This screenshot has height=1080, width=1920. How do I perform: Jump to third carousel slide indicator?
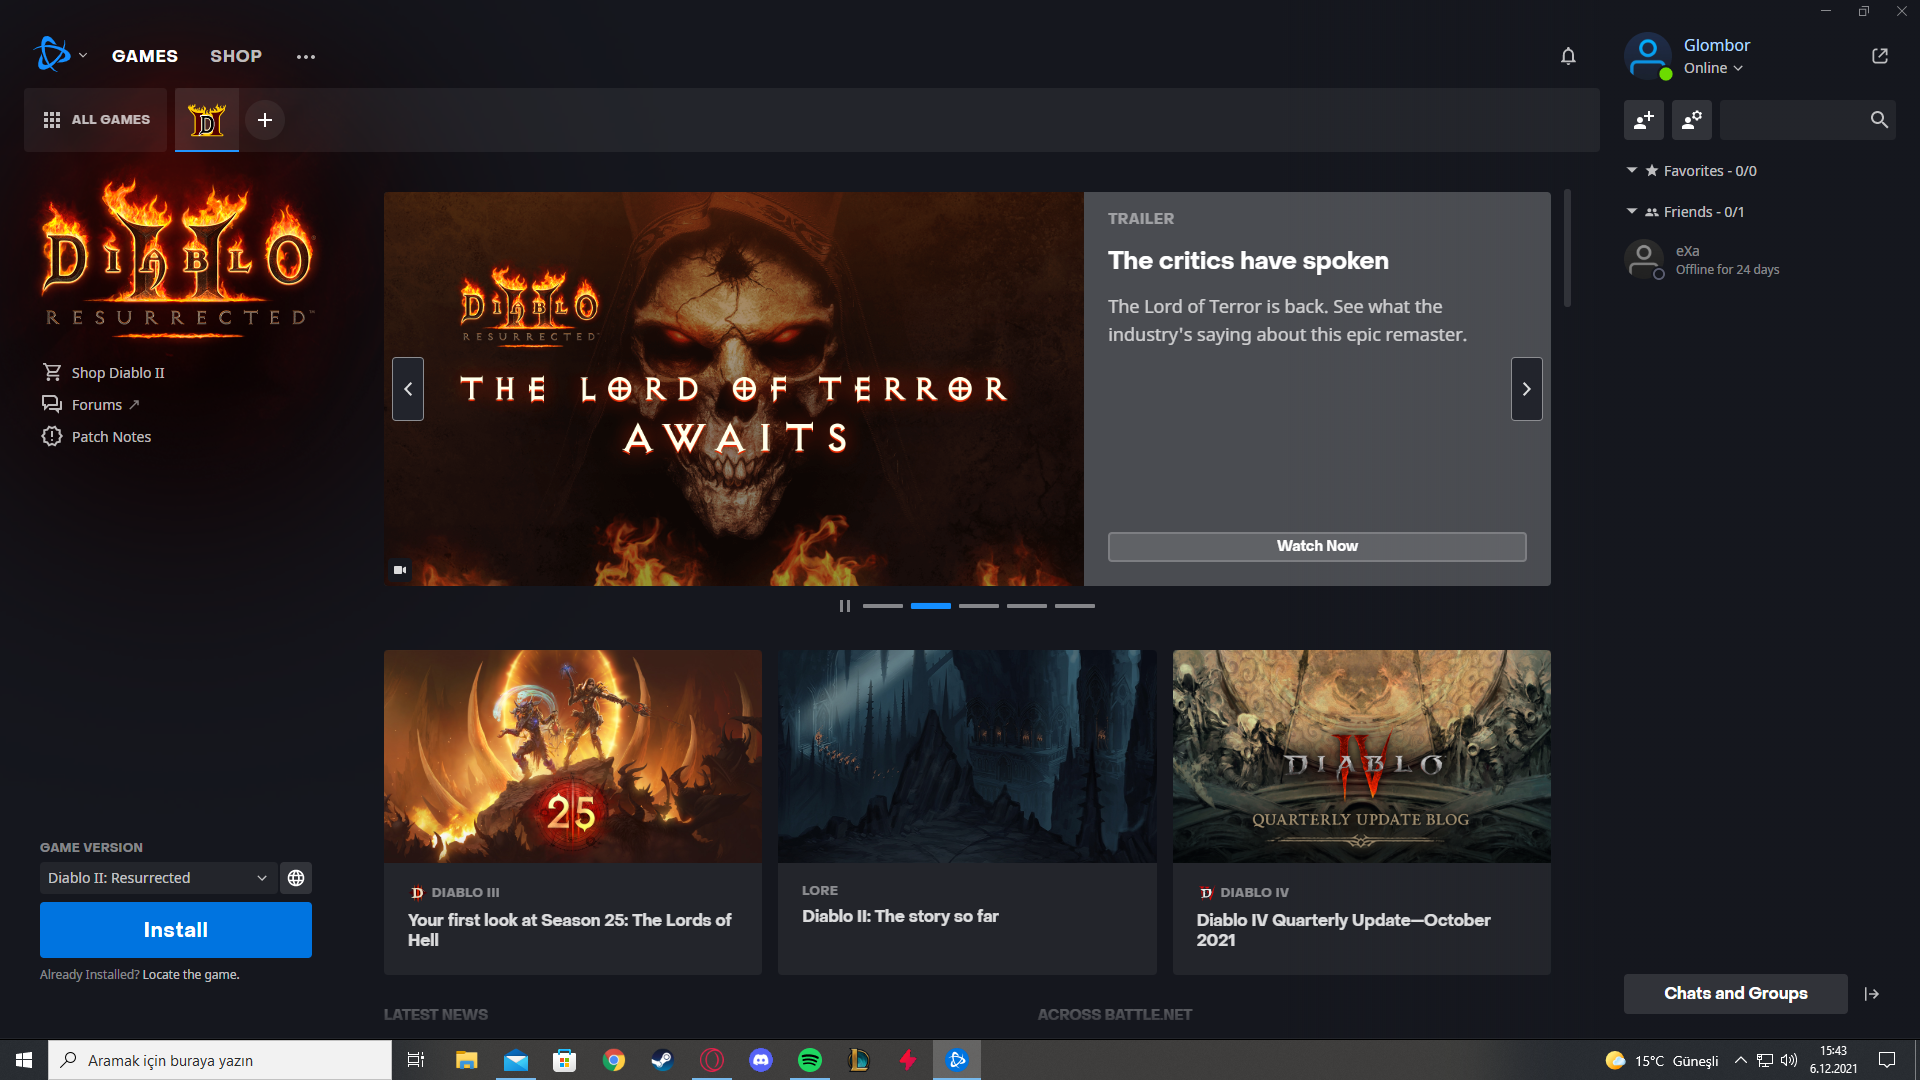point(979,606)
